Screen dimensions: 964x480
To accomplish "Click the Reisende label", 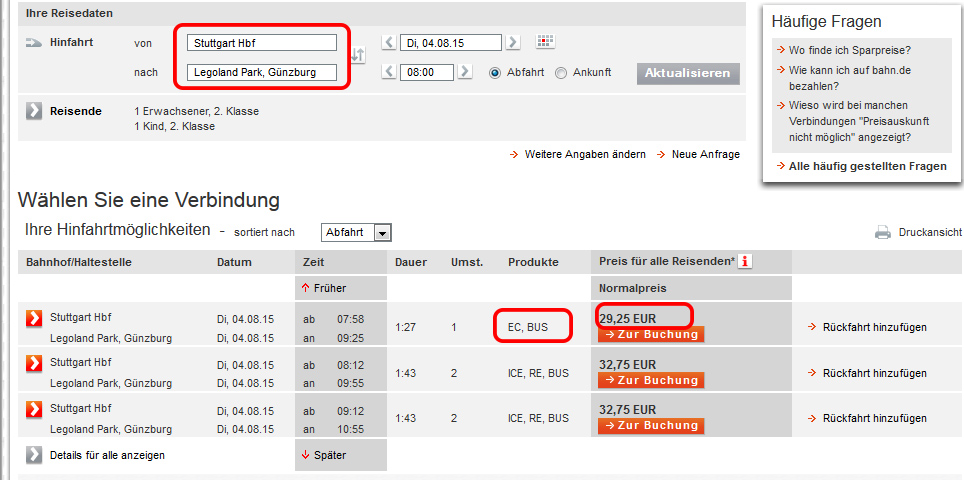I will [x=76, y=111].
